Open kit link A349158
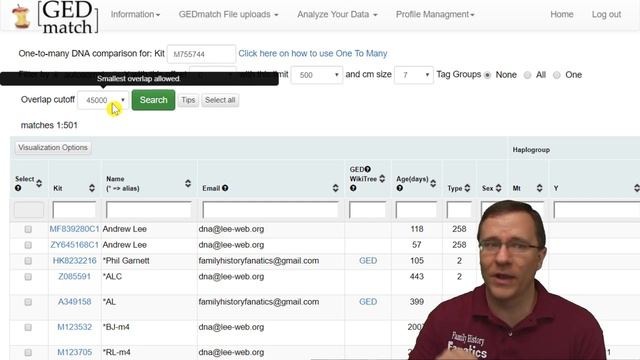This screenshot has height=360, width=640. pos(74,302)
